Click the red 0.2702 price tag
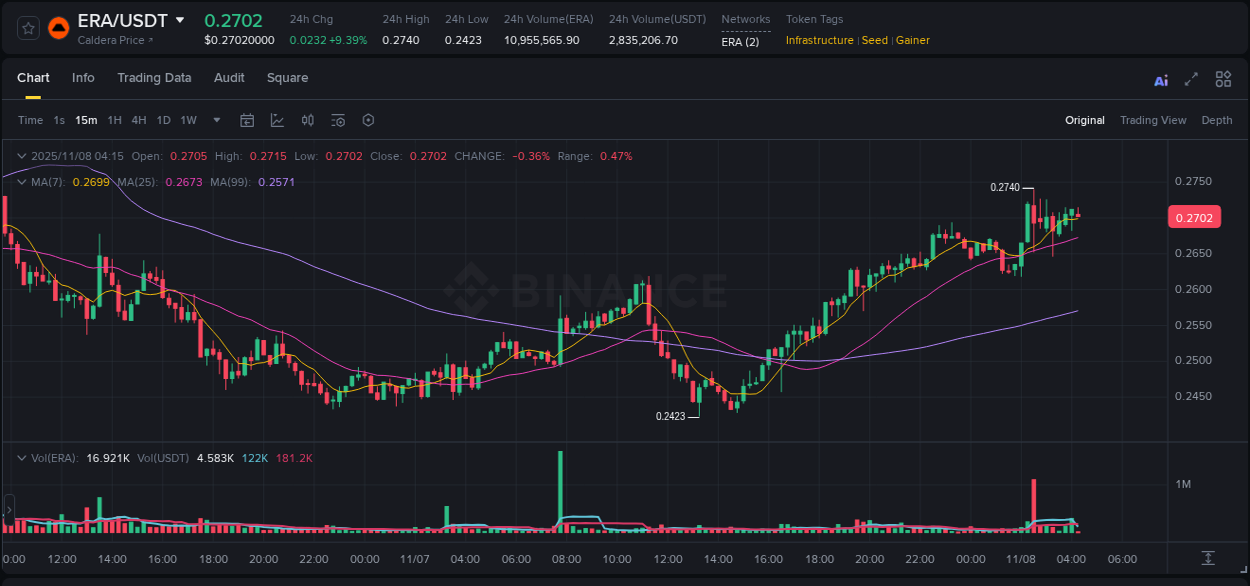This screenshot has height=586, width=1250. click(1194, 217)
